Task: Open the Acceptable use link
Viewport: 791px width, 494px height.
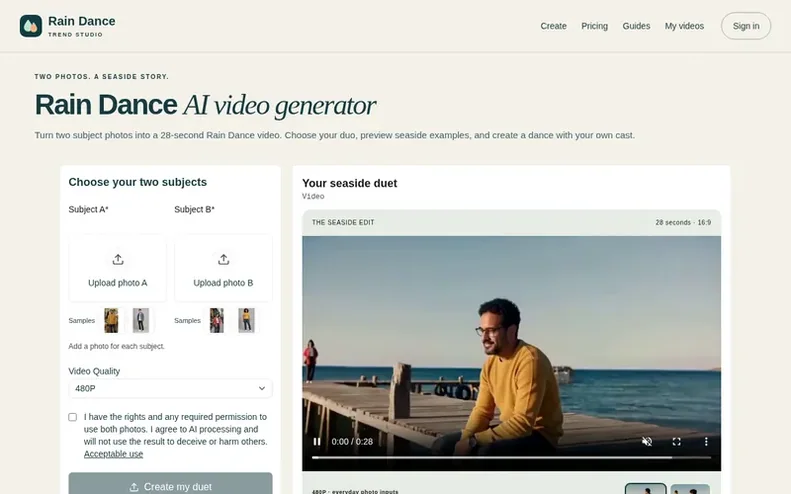Action: [114, 454]
